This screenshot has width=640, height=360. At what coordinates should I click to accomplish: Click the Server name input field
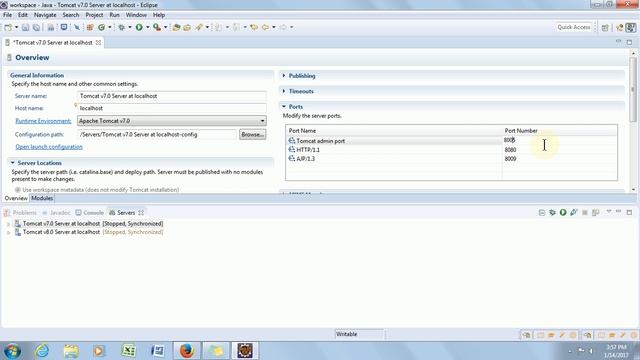[171, 96]
